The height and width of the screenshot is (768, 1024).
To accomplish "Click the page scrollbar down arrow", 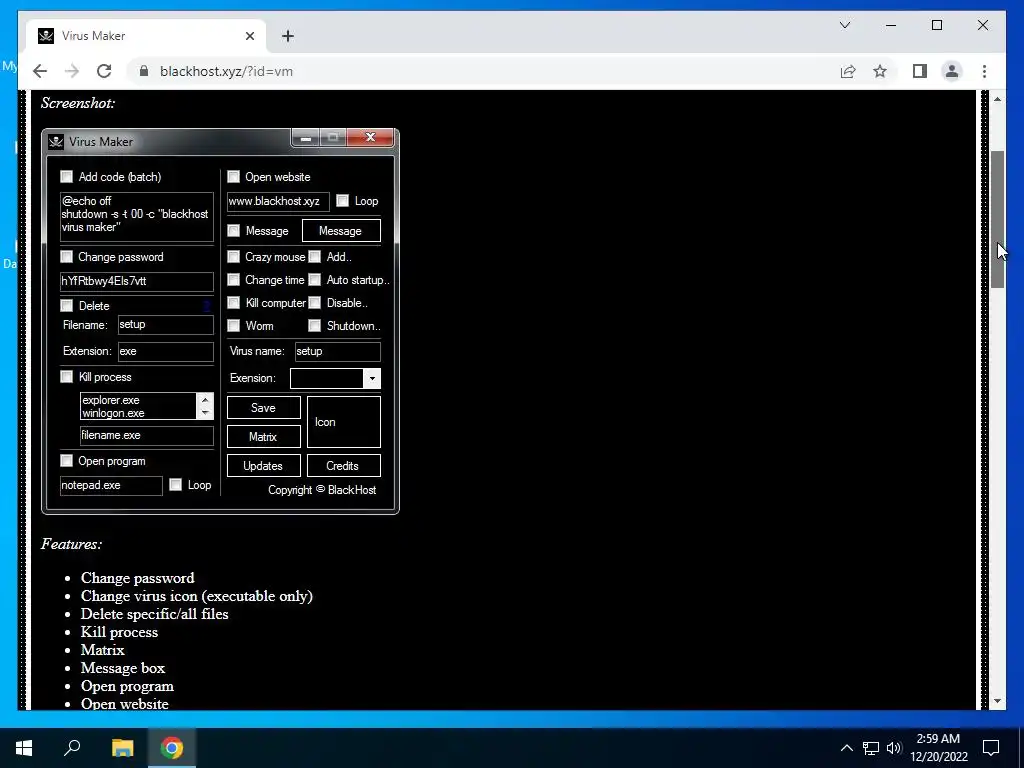I will (x=997, y=701).
